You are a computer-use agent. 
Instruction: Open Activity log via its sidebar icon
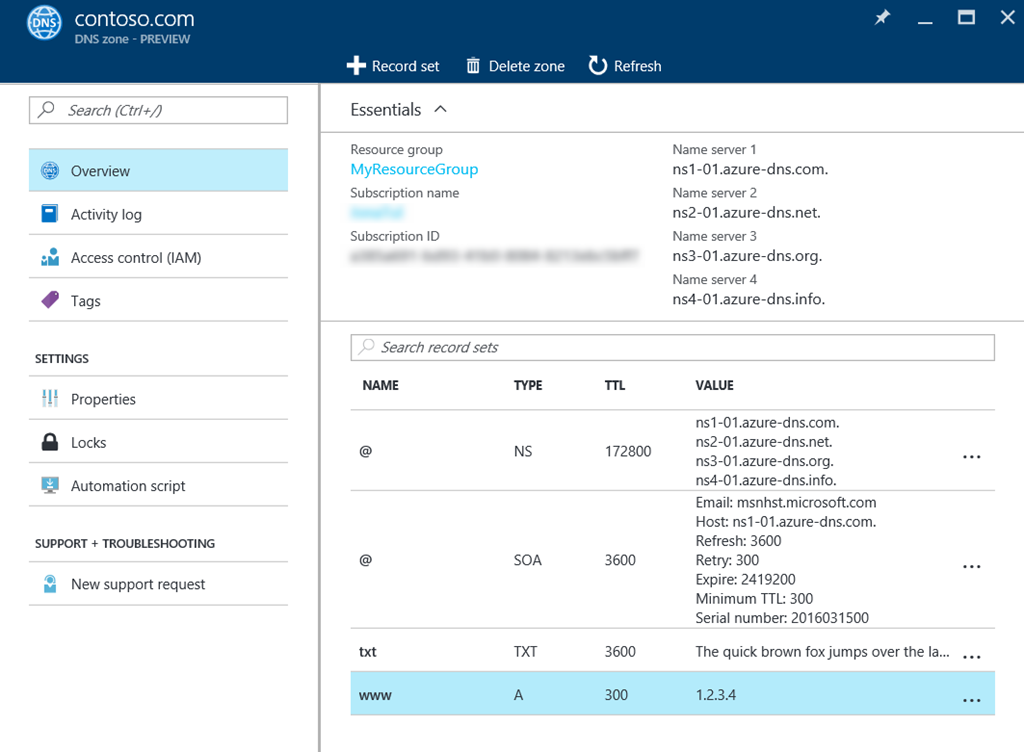point(49,213)
